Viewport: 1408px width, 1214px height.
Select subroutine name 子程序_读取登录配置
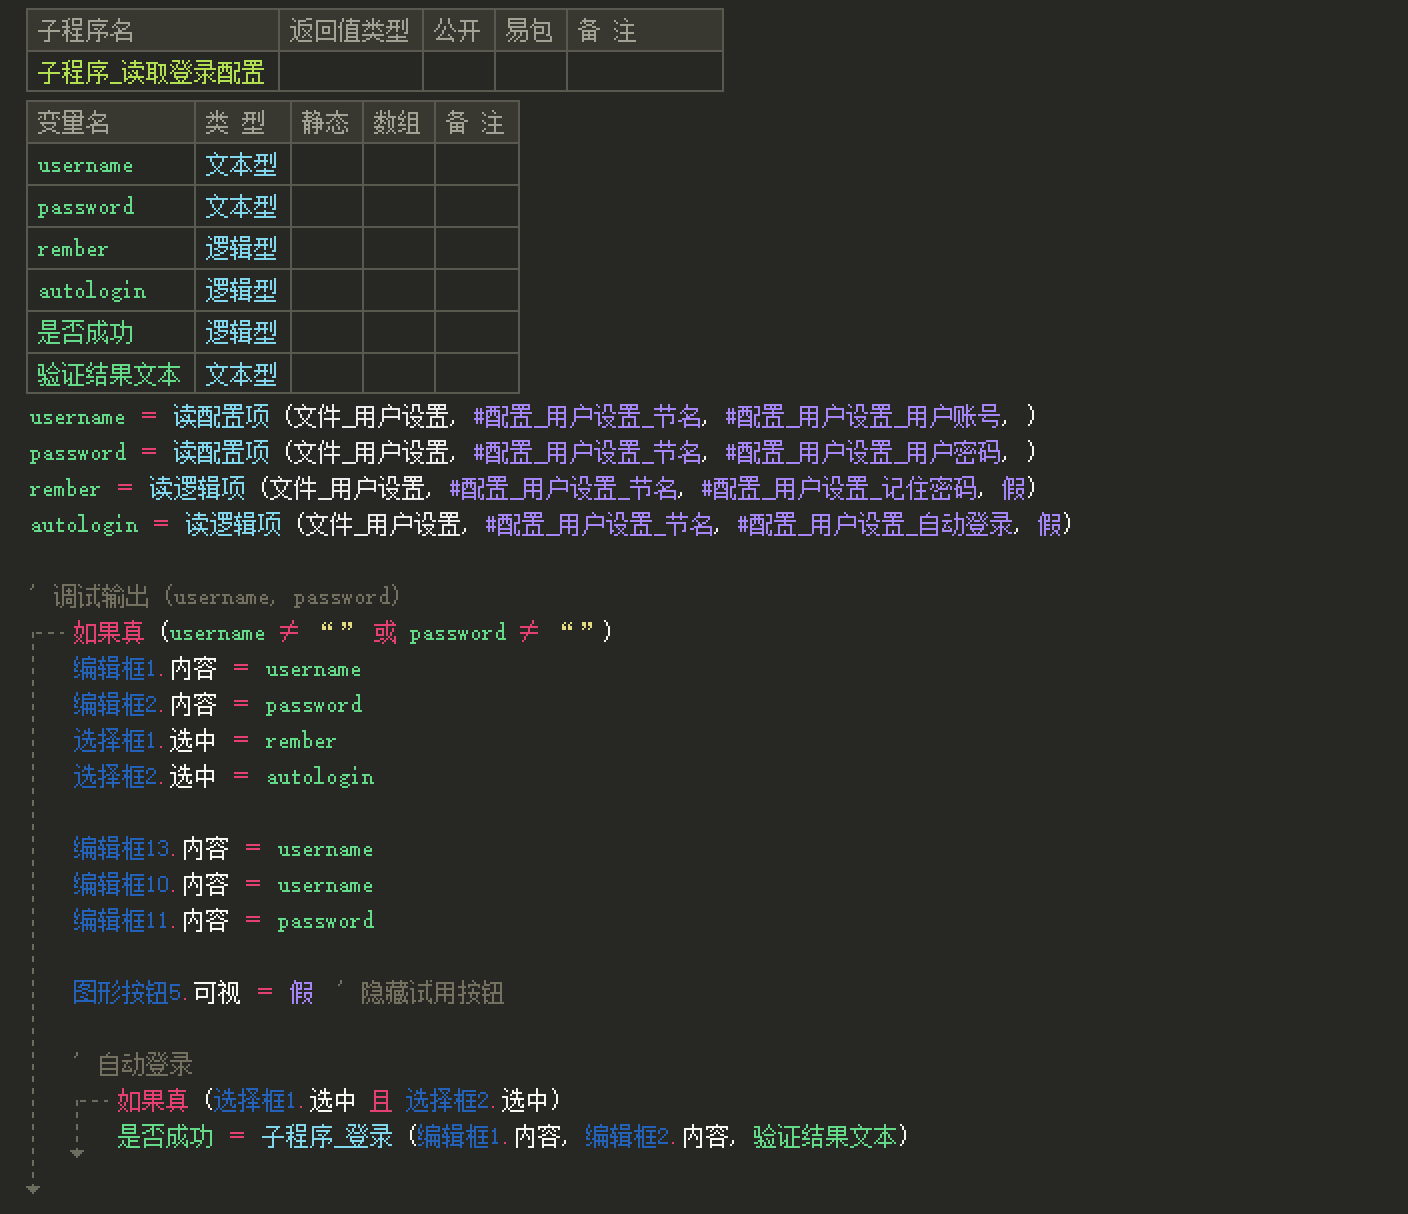151,72
